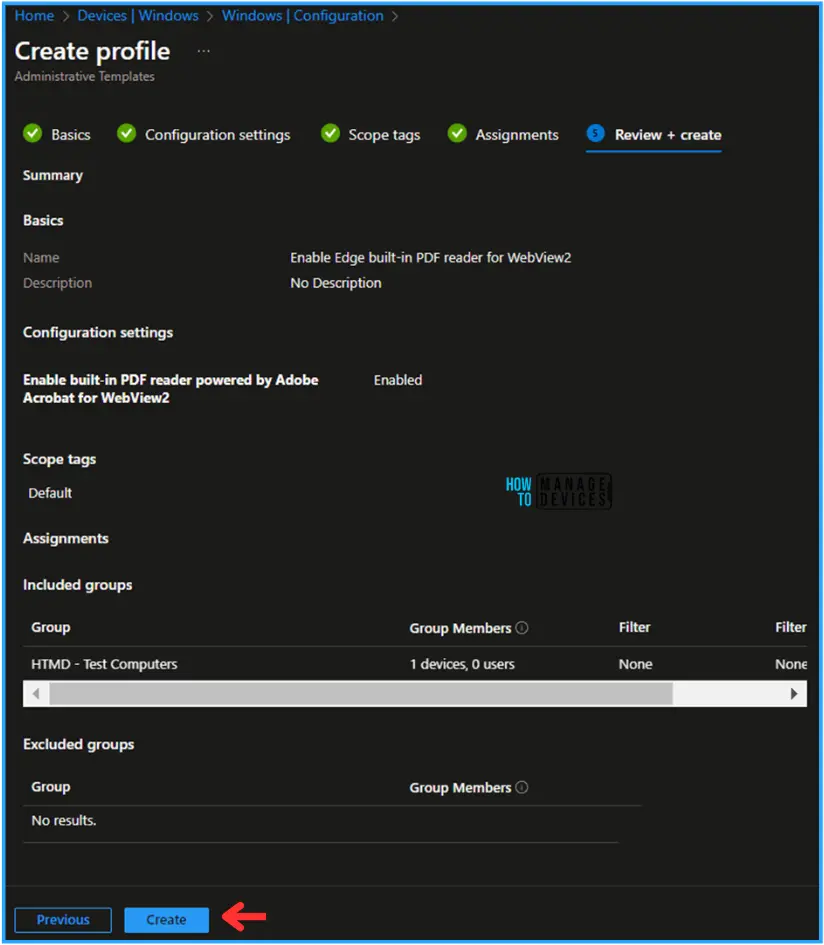Screen dimensions: 824x945
Task: Click the 'No results.' text in Excluded groups
Action: [64, 821]
